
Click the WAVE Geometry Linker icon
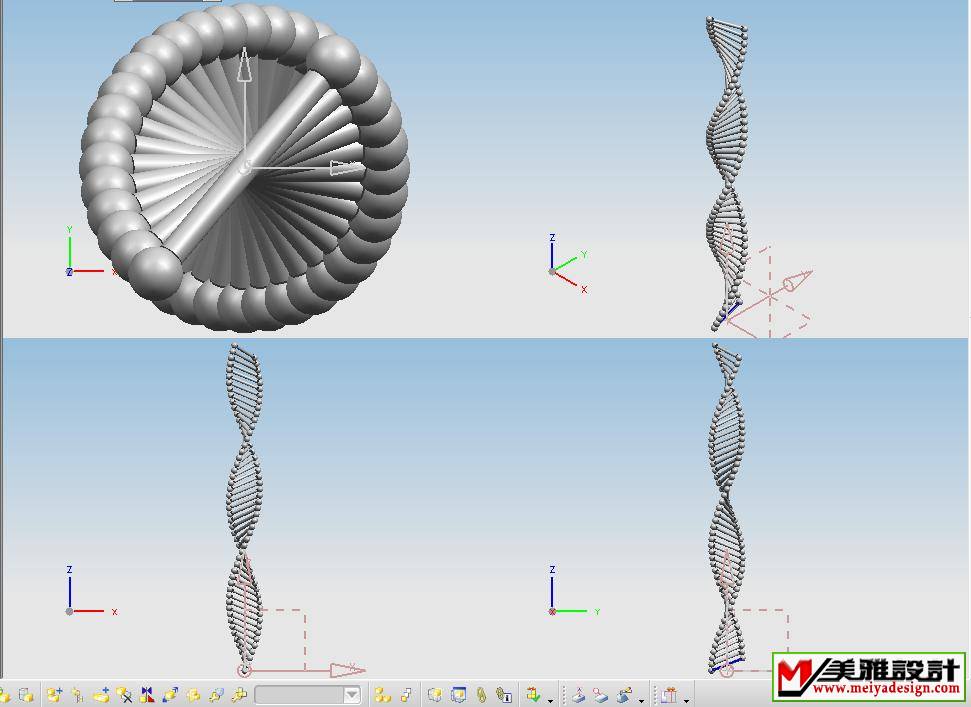435,695
